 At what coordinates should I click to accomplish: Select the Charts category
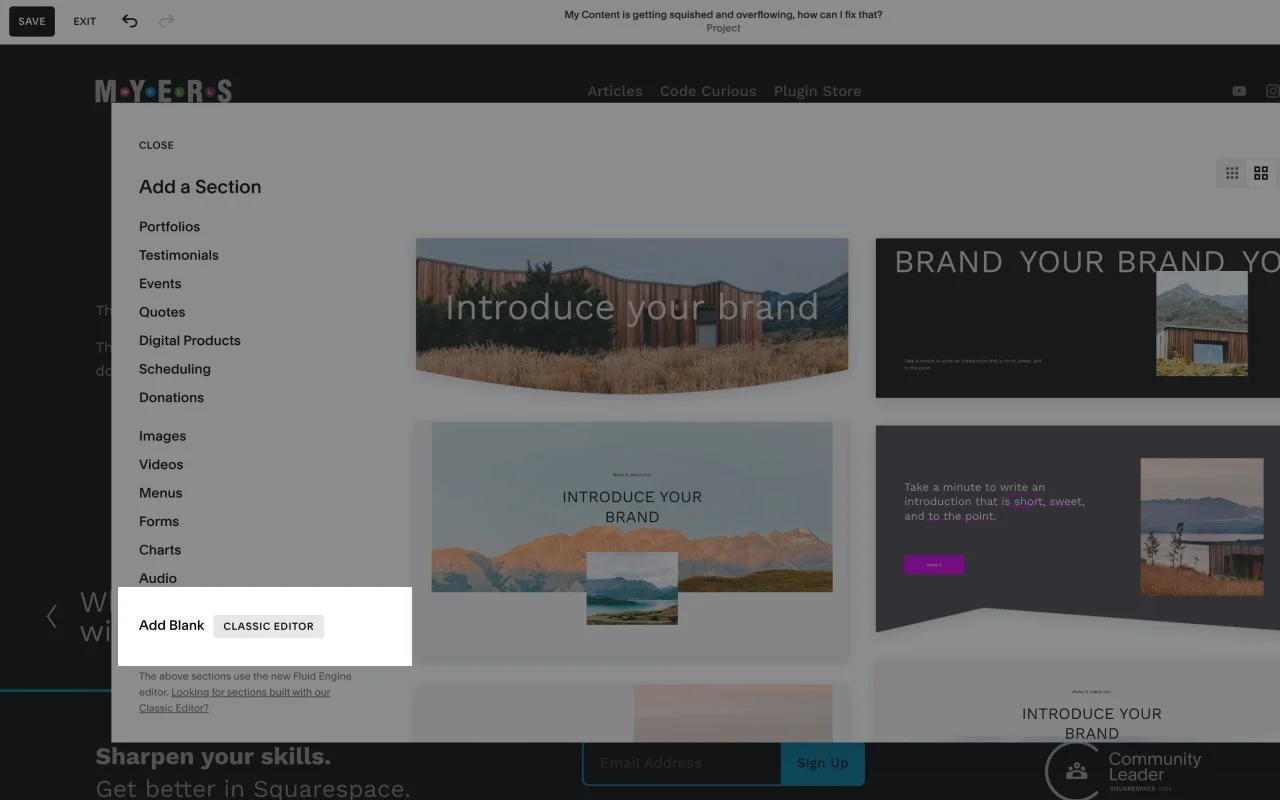click(160, 550)
